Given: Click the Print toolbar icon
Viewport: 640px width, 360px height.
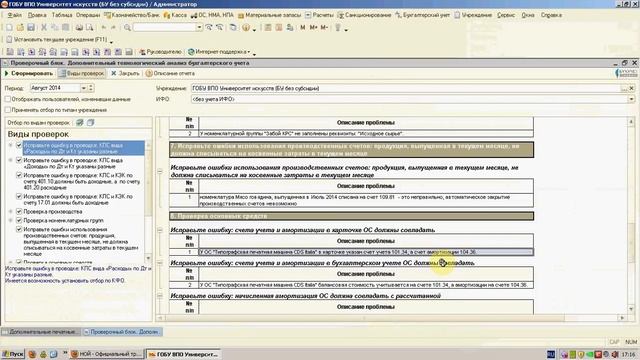Looking at the screenshot, I should coord(79,27).
